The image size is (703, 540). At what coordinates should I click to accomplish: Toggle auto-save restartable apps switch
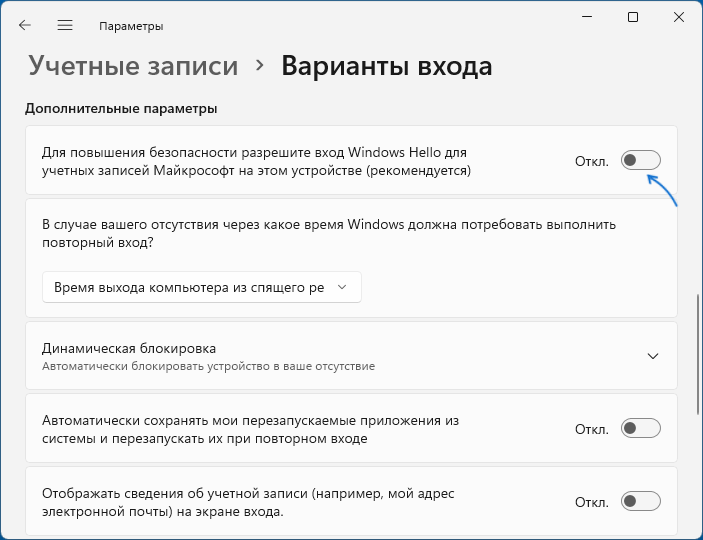point(641,429)
